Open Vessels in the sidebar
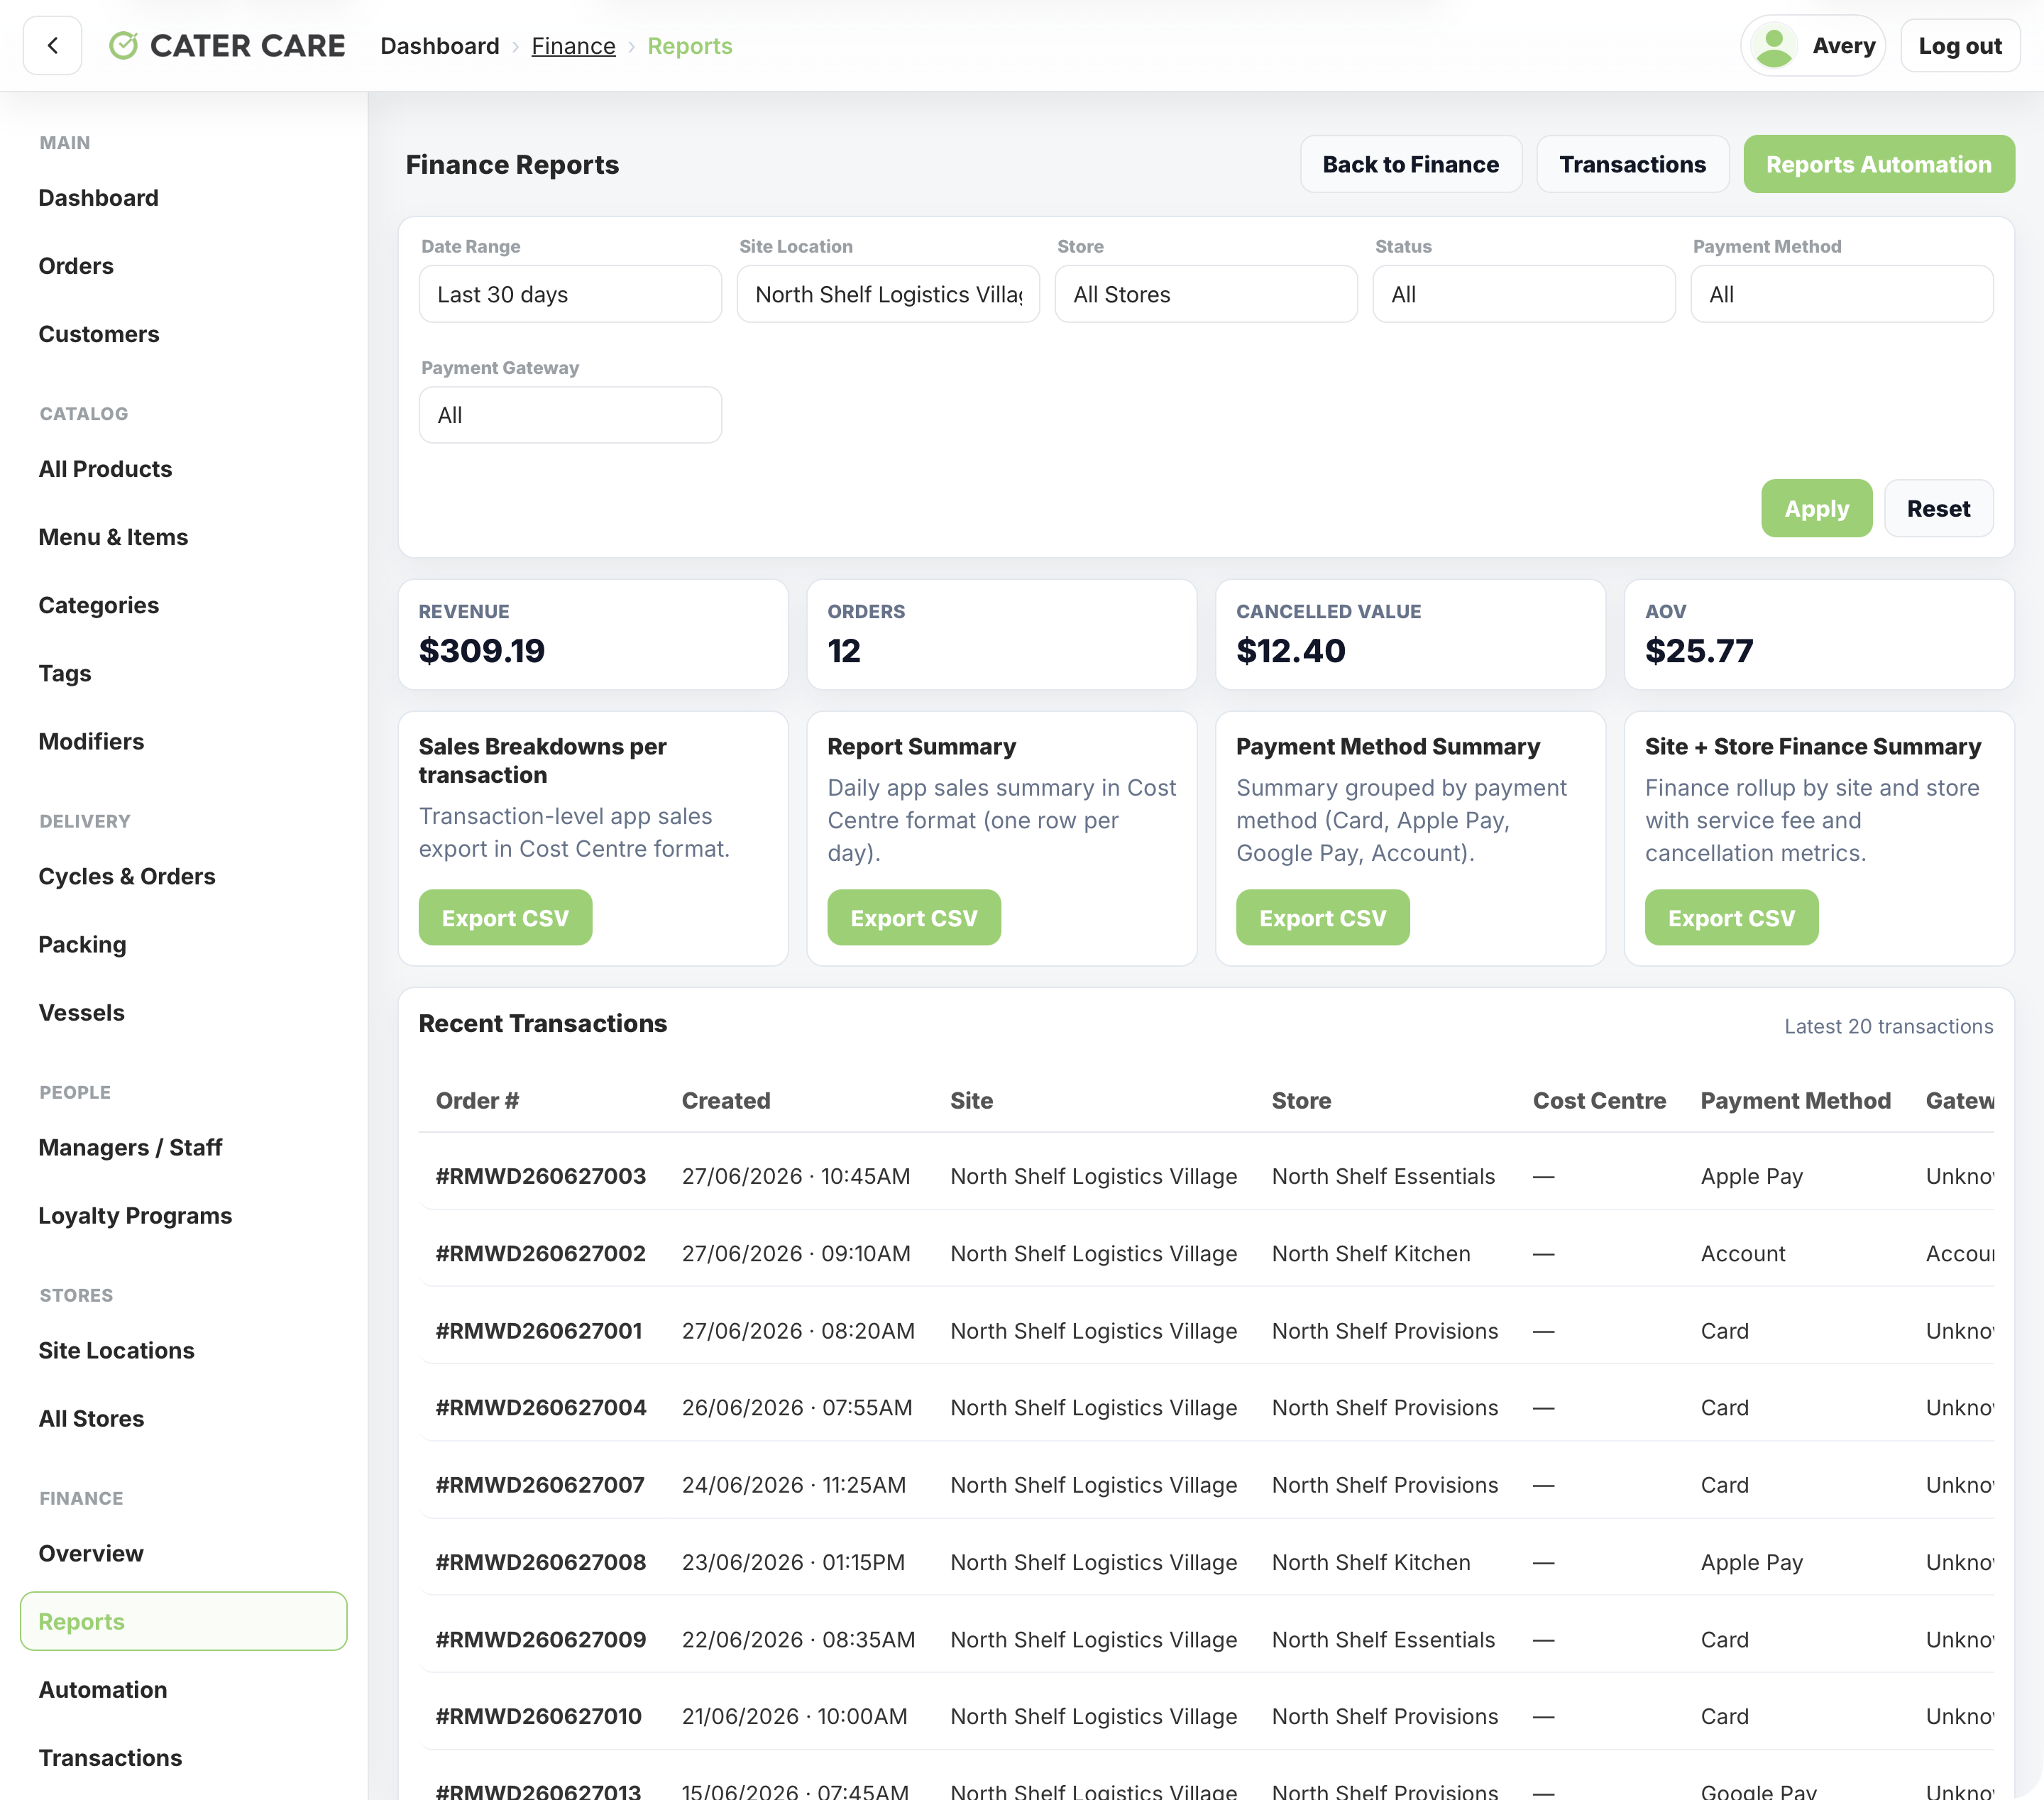 click(x=81, y=1012)
